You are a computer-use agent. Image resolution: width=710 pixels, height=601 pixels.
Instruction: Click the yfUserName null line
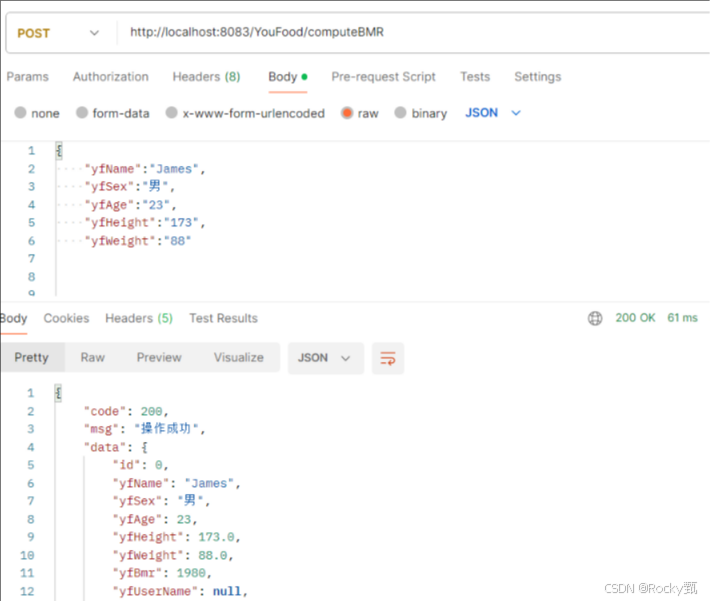(180, 591)
